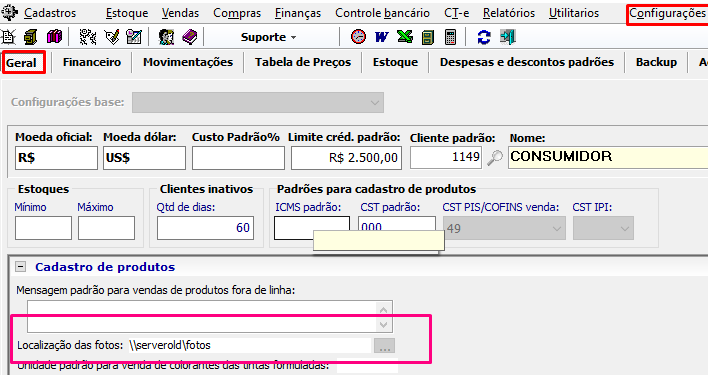Open the Configurações base combo box
Screen dimensions: 708x375
[258, 102]
